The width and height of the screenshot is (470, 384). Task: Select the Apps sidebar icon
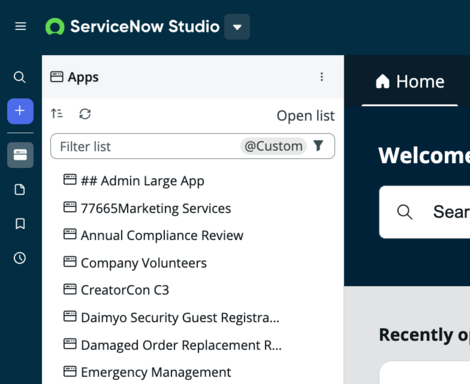pyautogui.click(x=20, y=155)
